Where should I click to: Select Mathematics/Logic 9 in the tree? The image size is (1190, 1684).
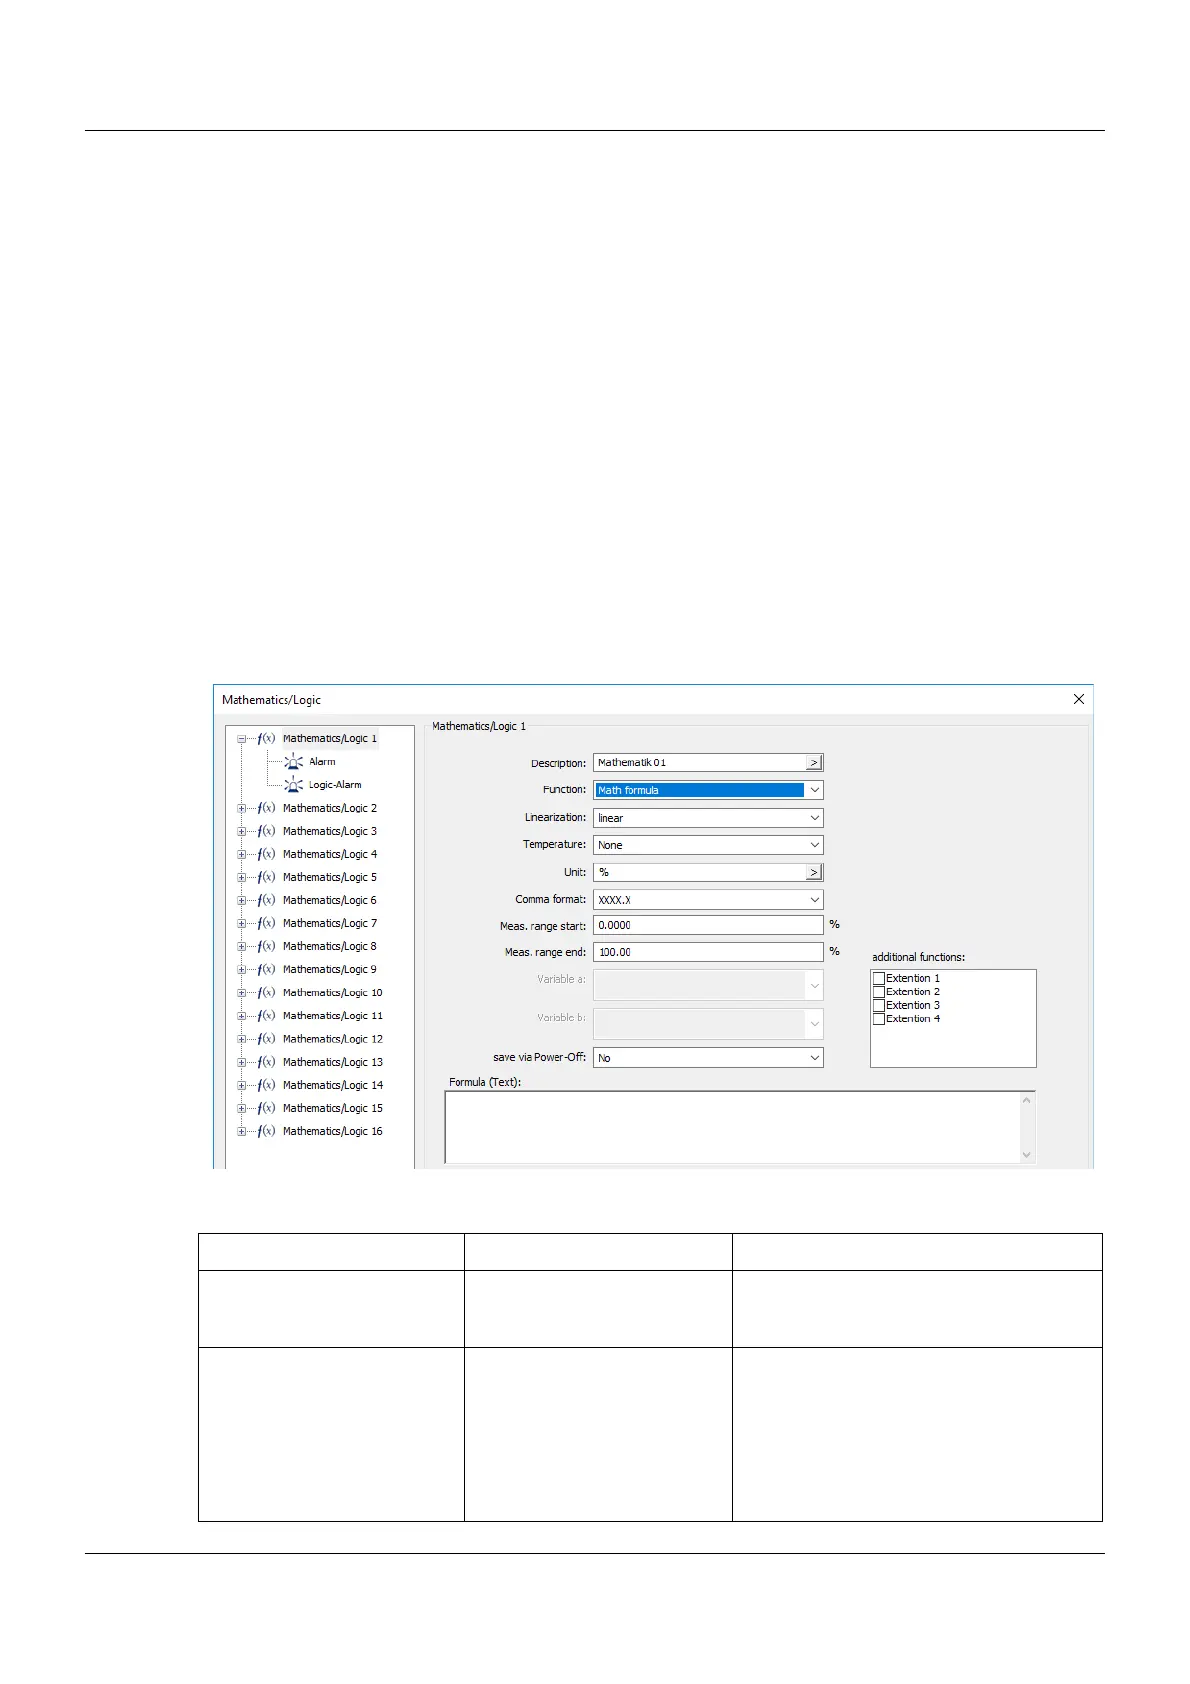pyautogui.click(x=330, y=969)
